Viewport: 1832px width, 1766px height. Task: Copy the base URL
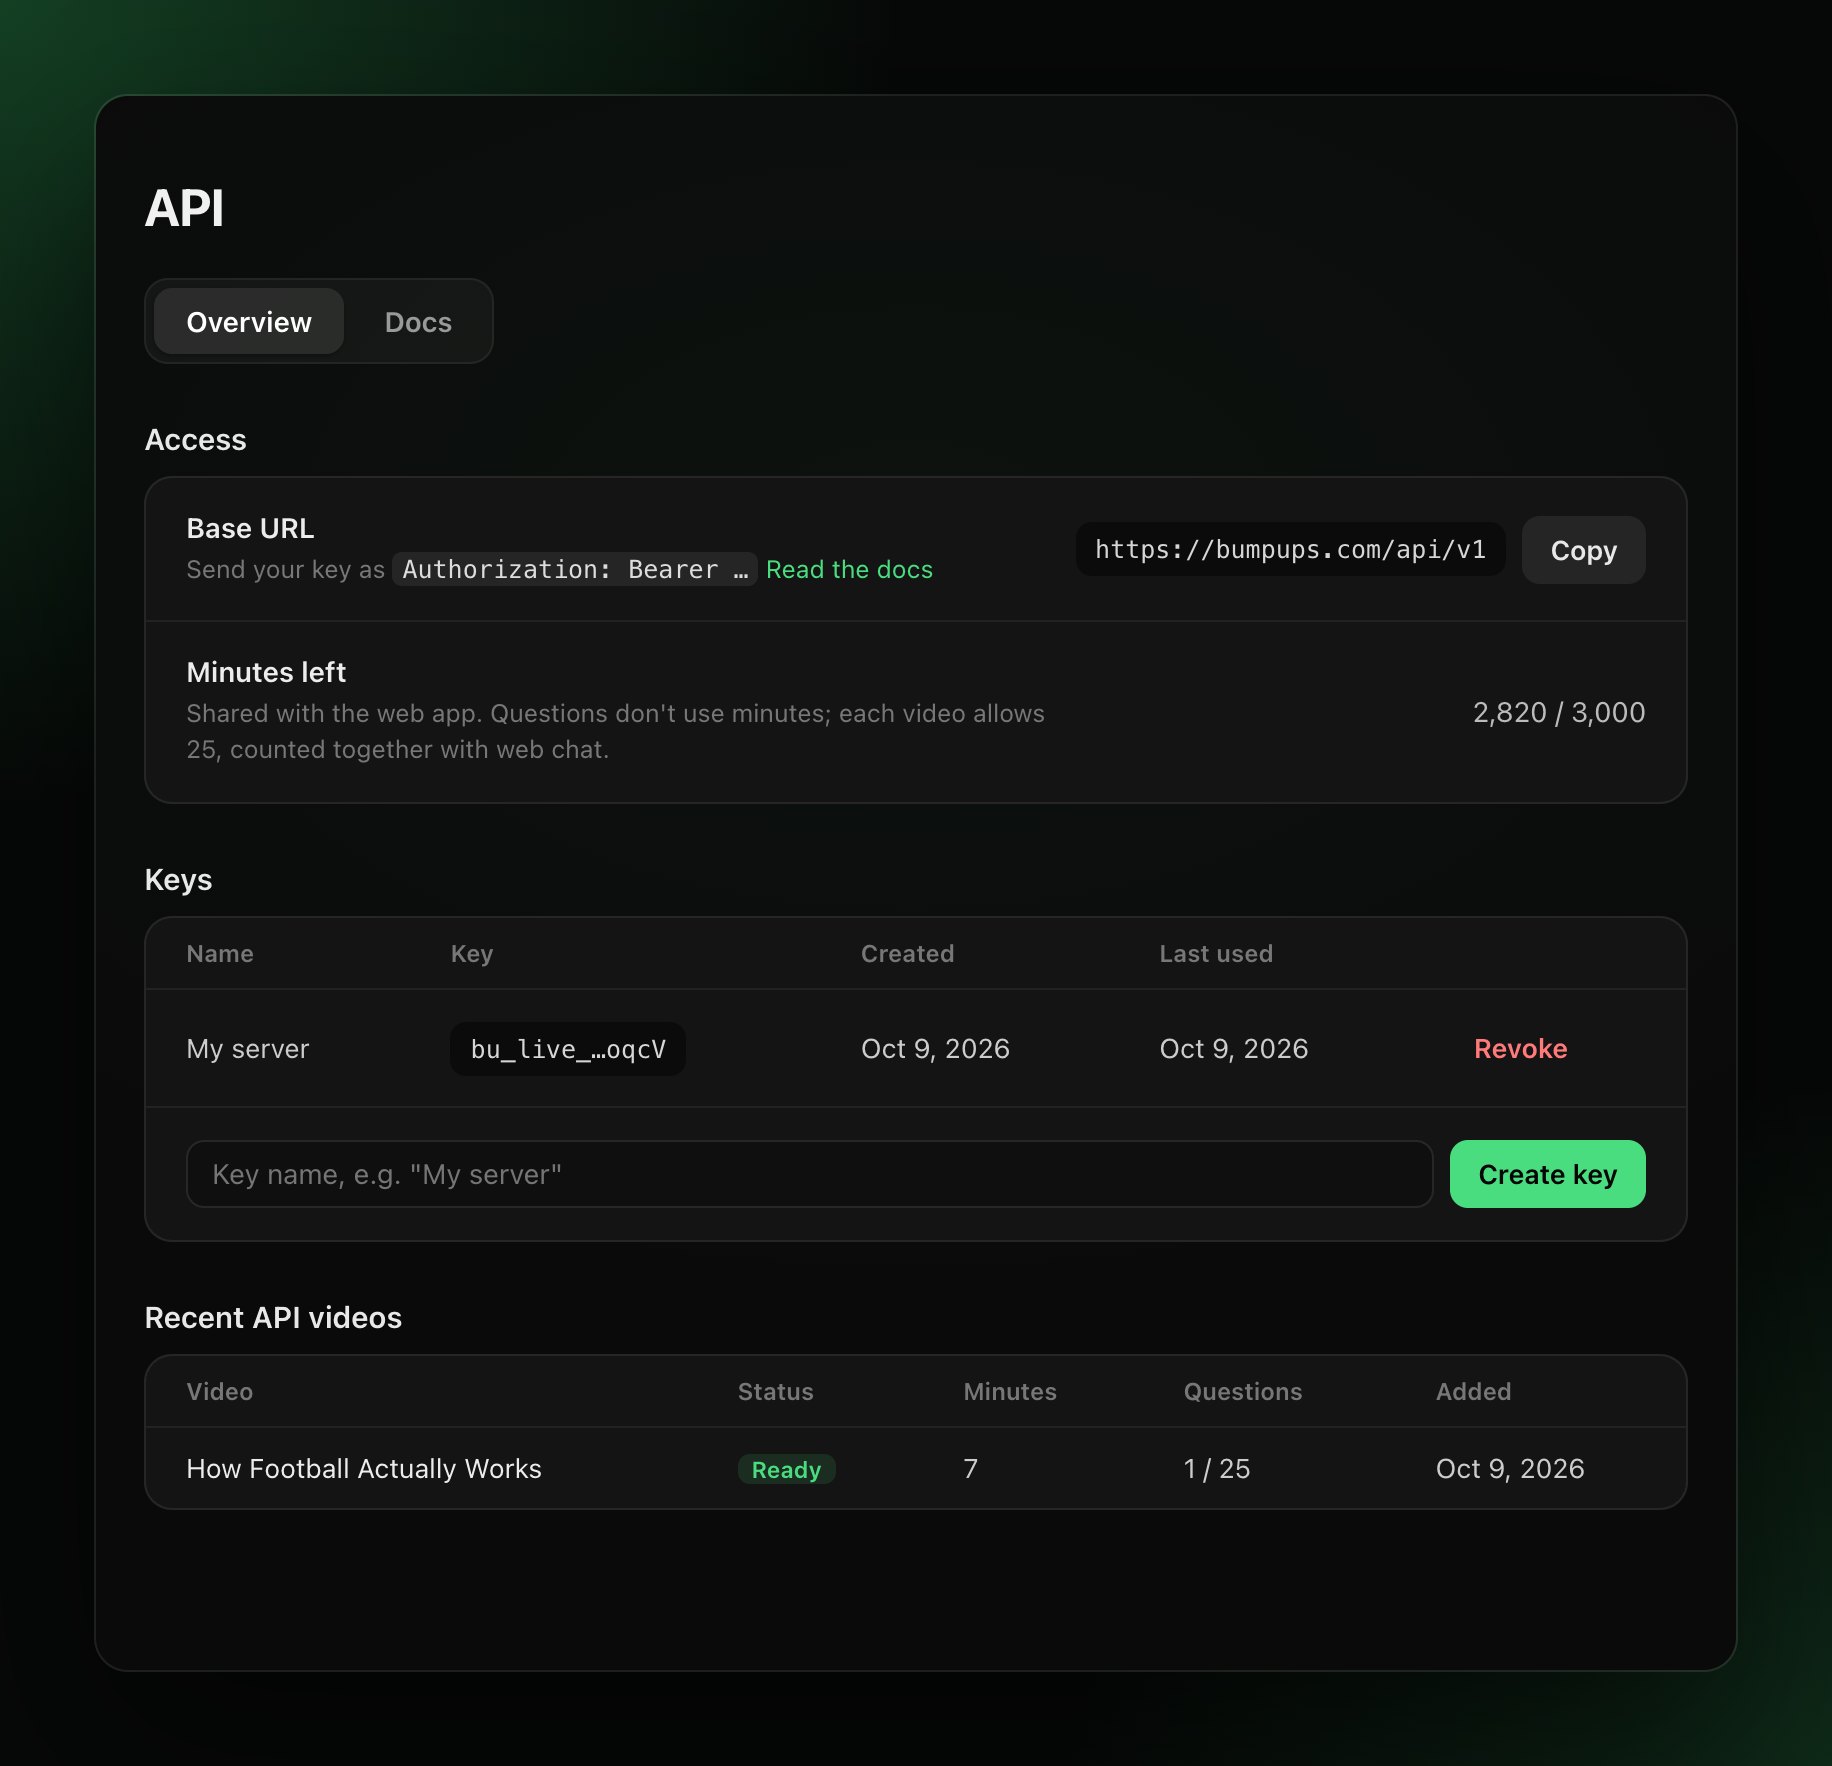1583,550
